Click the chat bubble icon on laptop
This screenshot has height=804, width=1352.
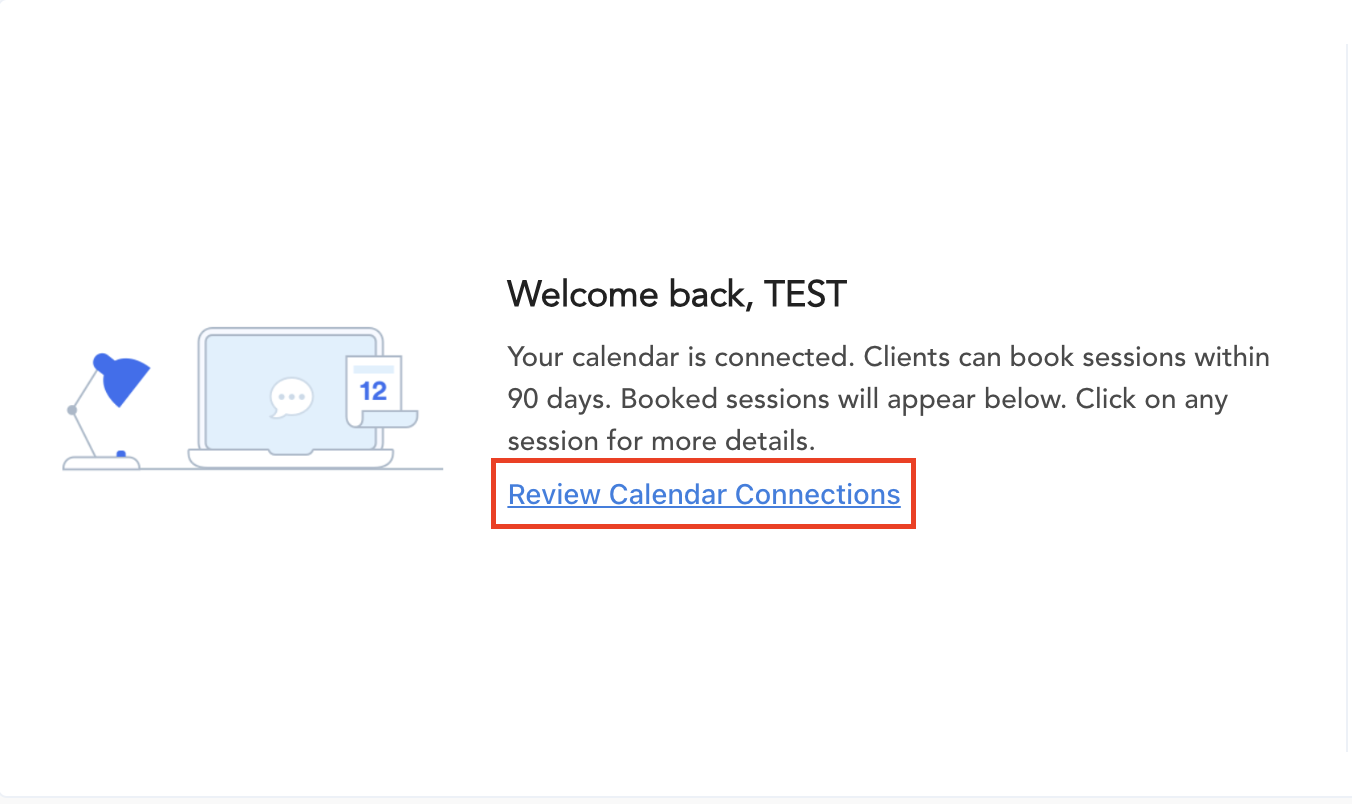(291, 398)
